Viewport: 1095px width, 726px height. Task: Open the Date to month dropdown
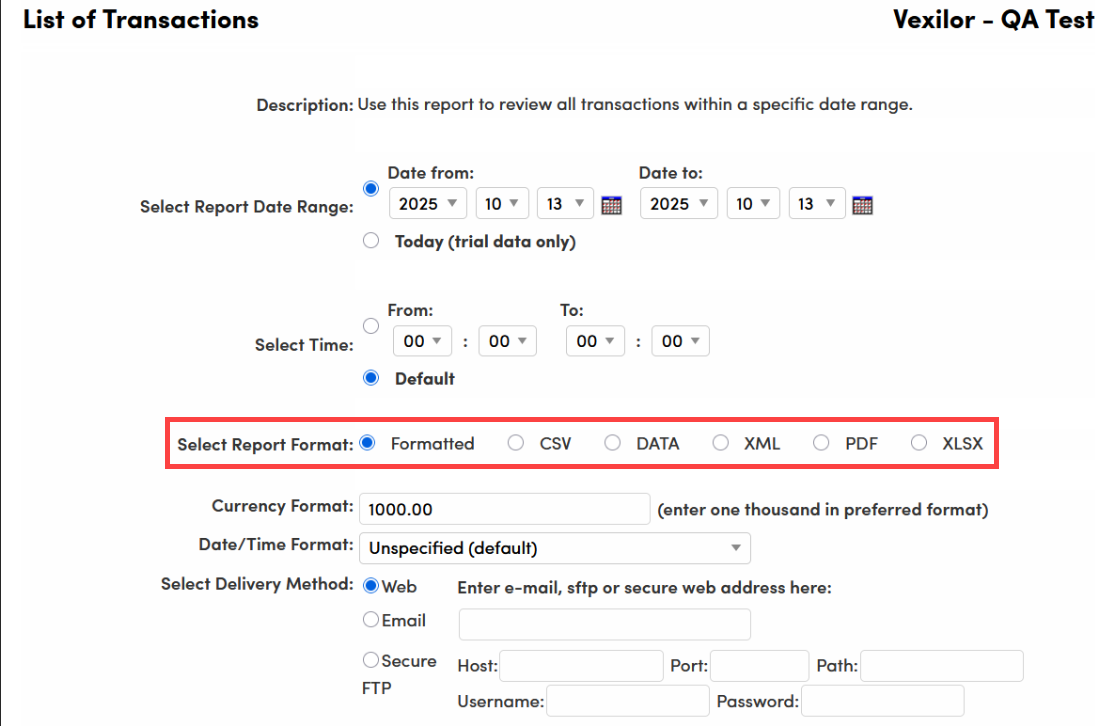click(x=753, y=203)
